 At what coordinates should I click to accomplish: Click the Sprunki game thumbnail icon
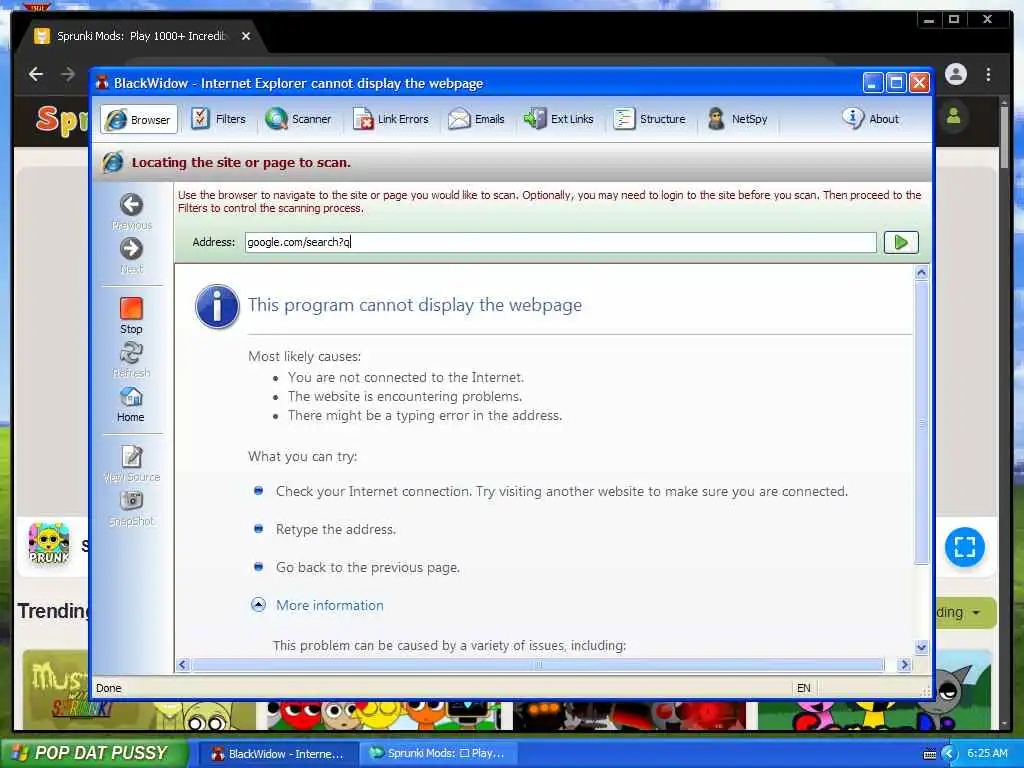click(49, 543)
